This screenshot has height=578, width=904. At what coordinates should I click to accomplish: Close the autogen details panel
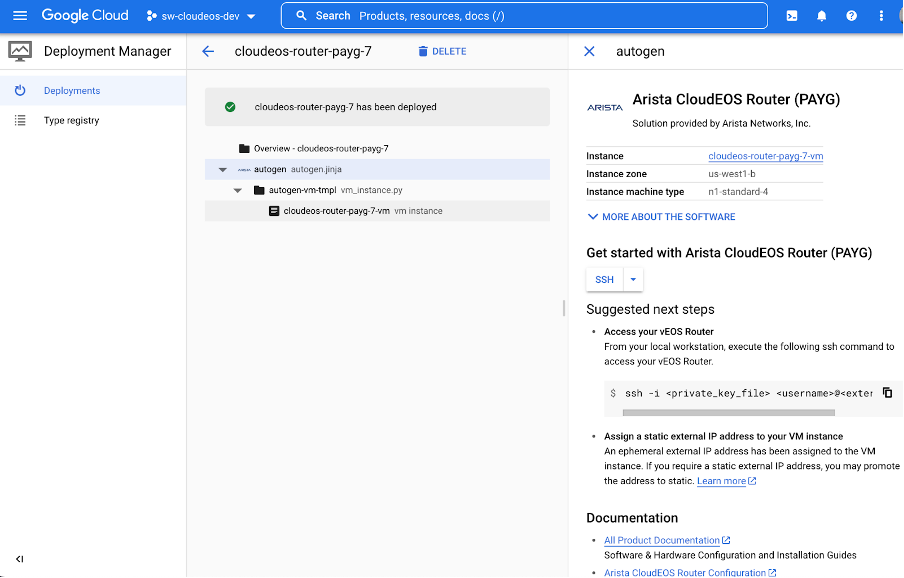589,51
